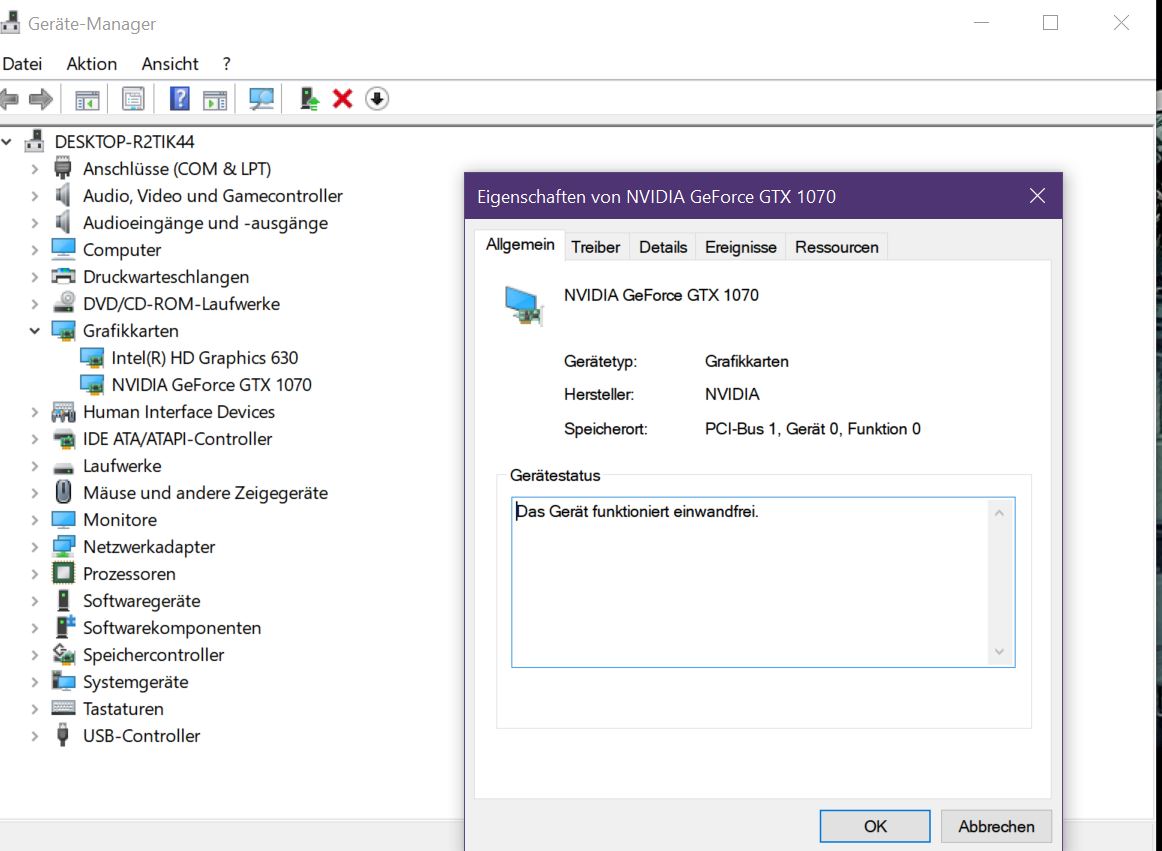
Task: Click the DESKTOP-R2TIK44 computer icon
Action: [35, 141]
